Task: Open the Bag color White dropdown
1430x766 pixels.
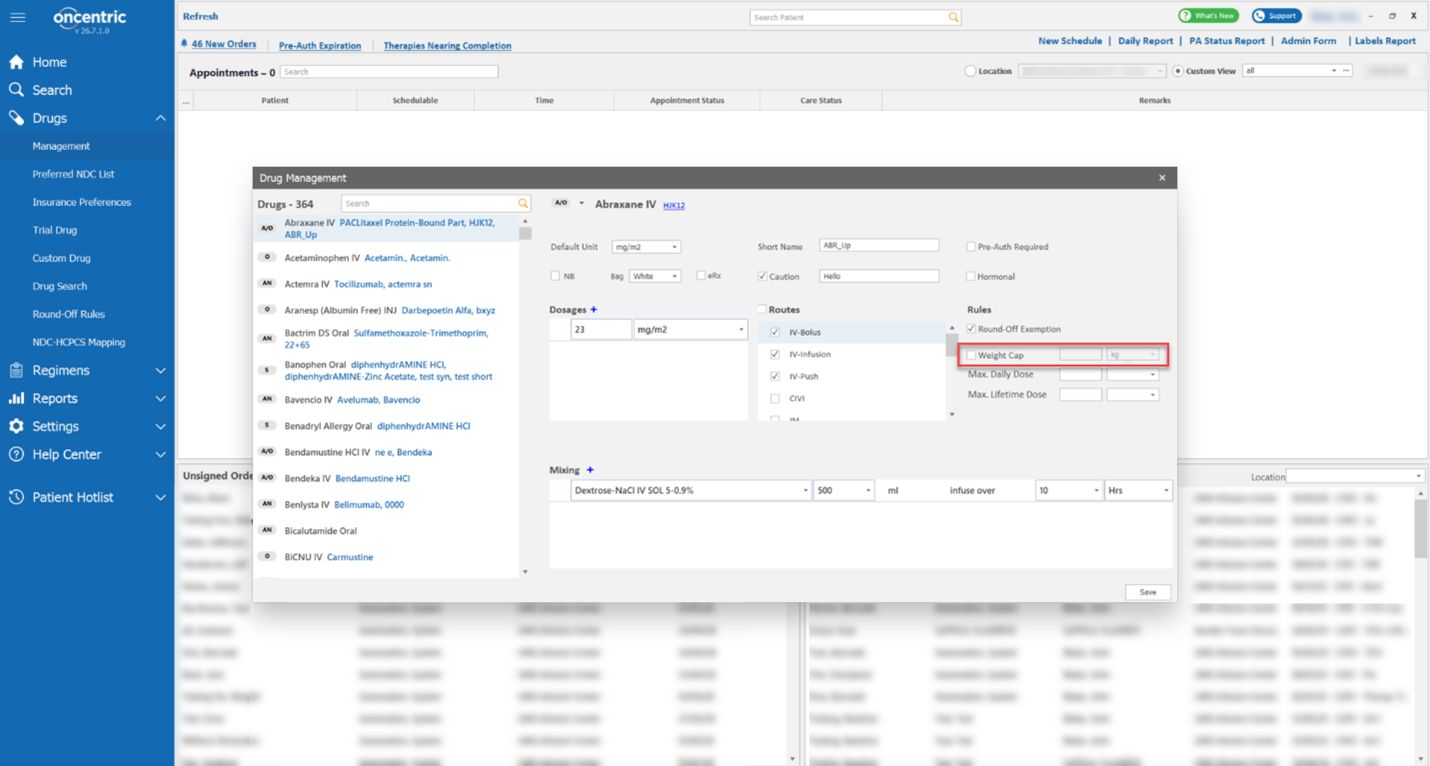Action: point(655,276)
